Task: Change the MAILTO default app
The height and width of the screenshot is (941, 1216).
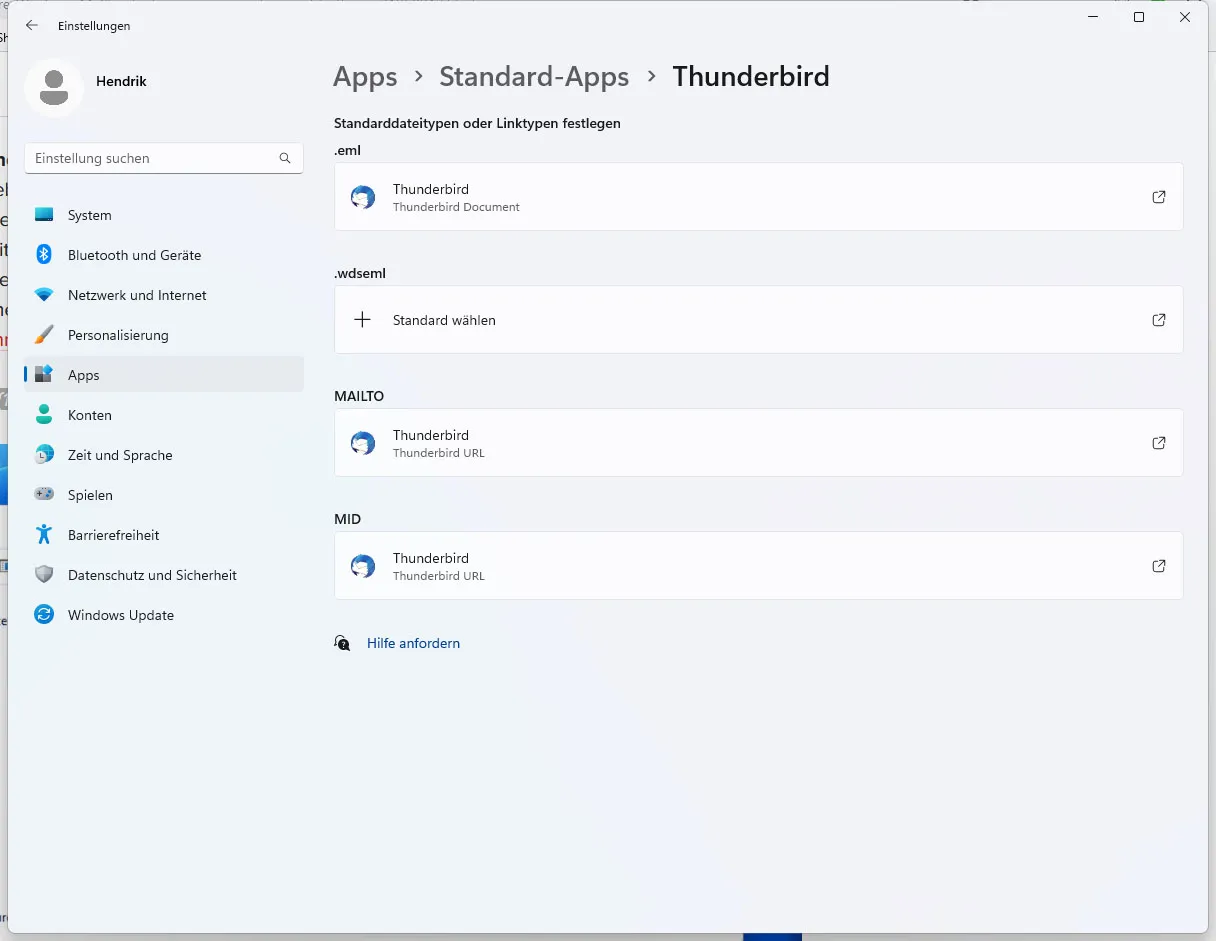Action: 759,443
